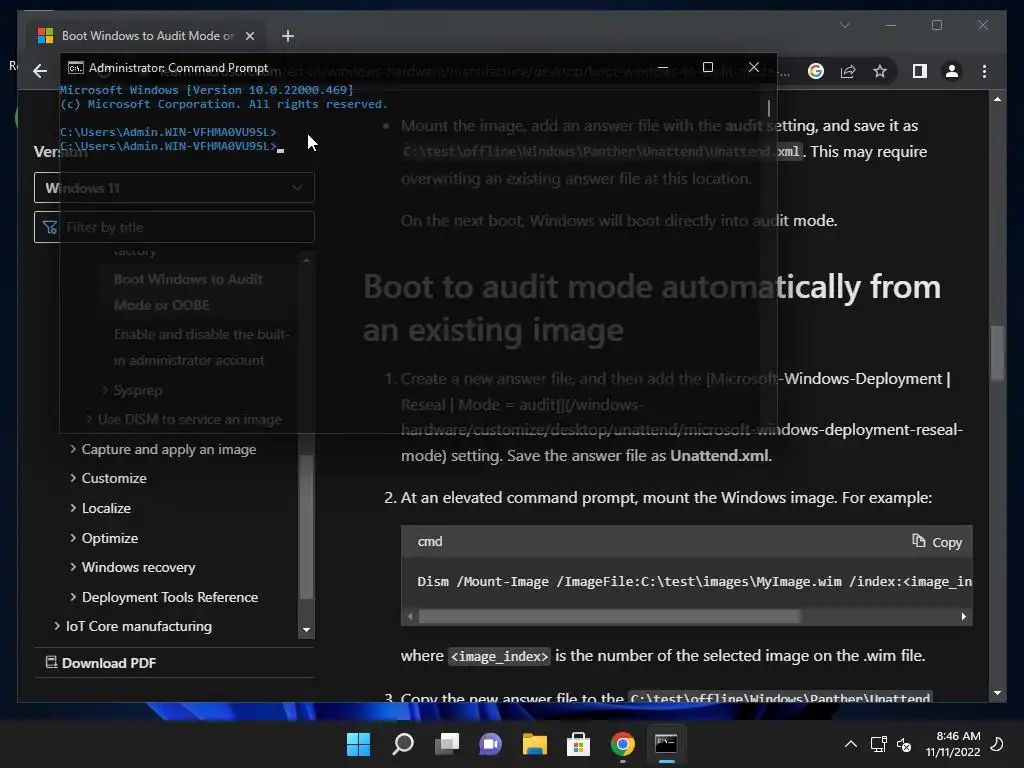Screen dimensions: 1024x768
Task: Open a new Chrome tab with plus button
Action: (x=287, y=36)
